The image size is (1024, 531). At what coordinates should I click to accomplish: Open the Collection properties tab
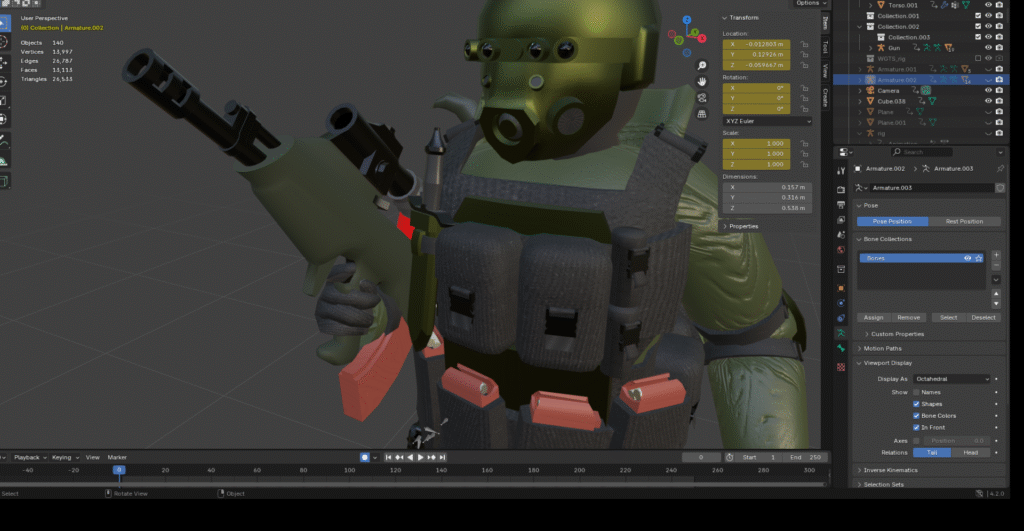pyautogui.click(x=841, y=269)
